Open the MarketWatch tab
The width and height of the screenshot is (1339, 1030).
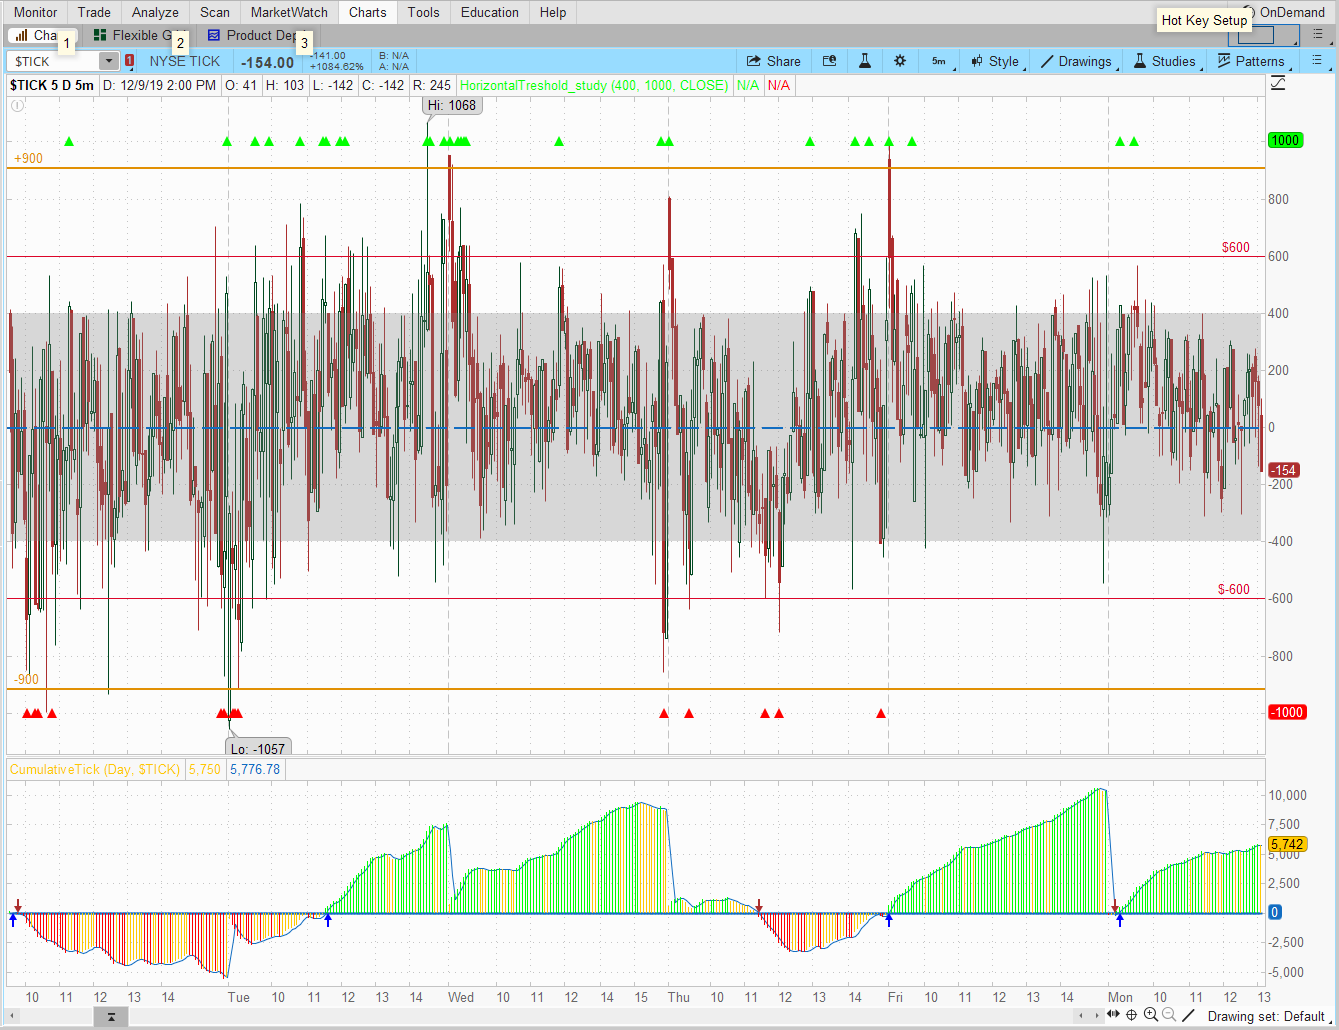click(x=289, y=12)
